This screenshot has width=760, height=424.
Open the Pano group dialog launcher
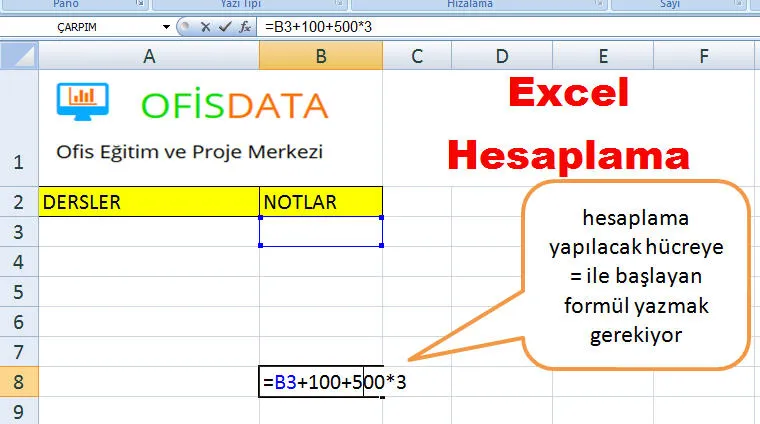[142, 5]
